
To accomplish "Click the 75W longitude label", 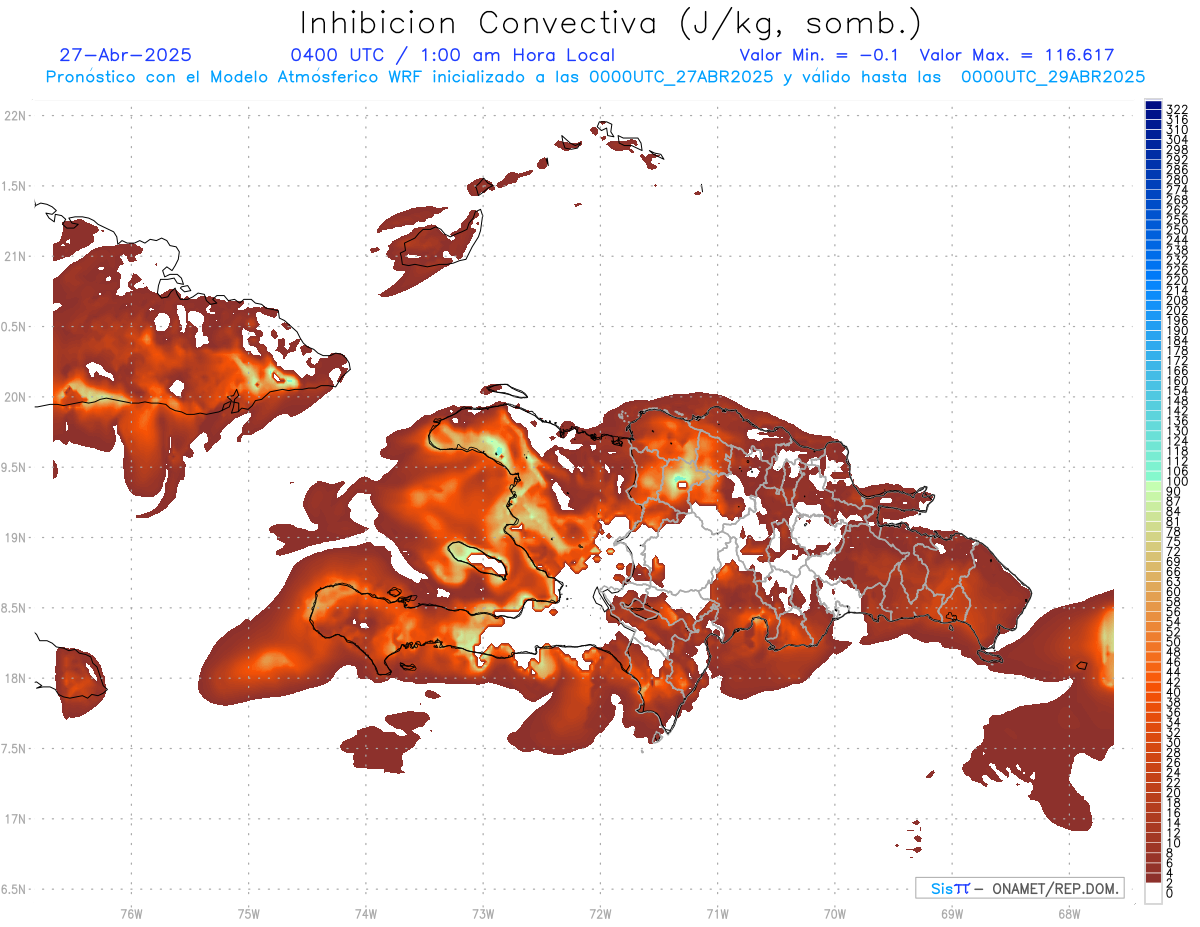I will 248,913.
